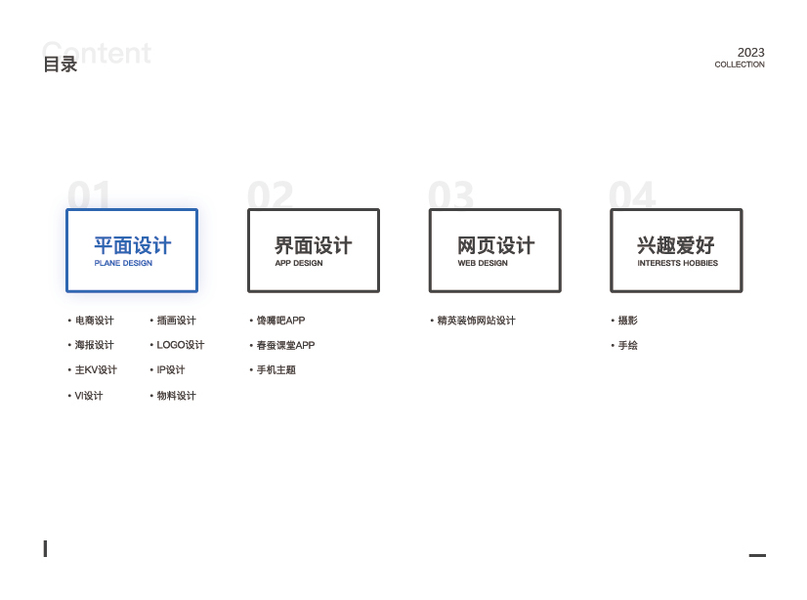
Task: Open the 网页设计 Web Design card
Action: [x=495, y=251]
